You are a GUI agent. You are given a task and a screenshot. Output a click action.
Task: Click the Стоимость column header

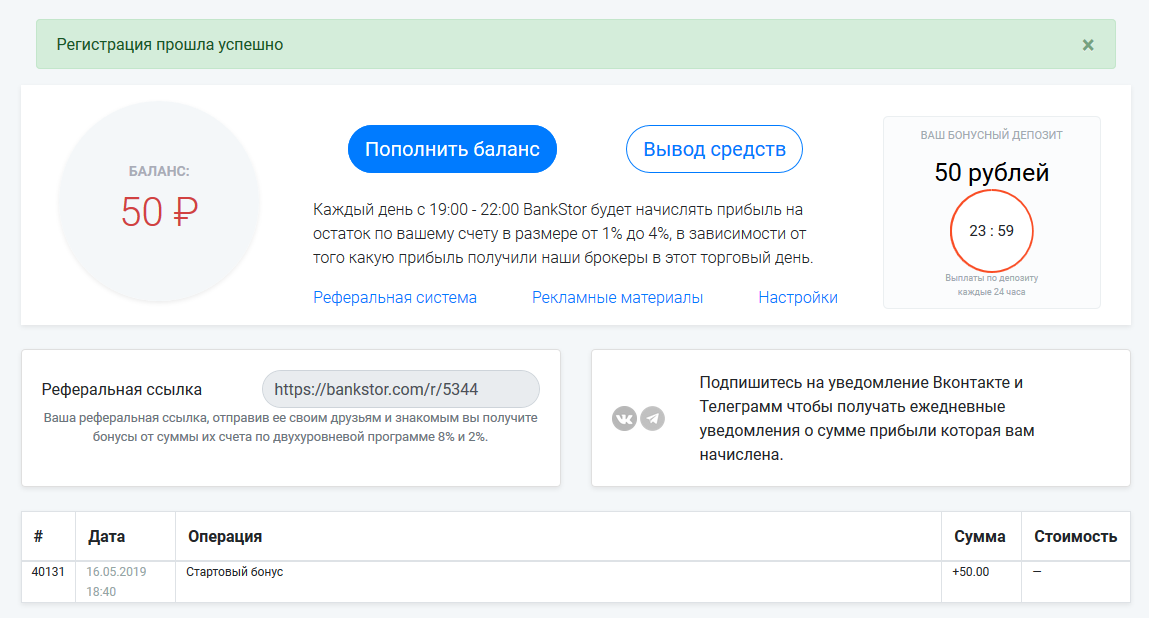click(1076, 537)
